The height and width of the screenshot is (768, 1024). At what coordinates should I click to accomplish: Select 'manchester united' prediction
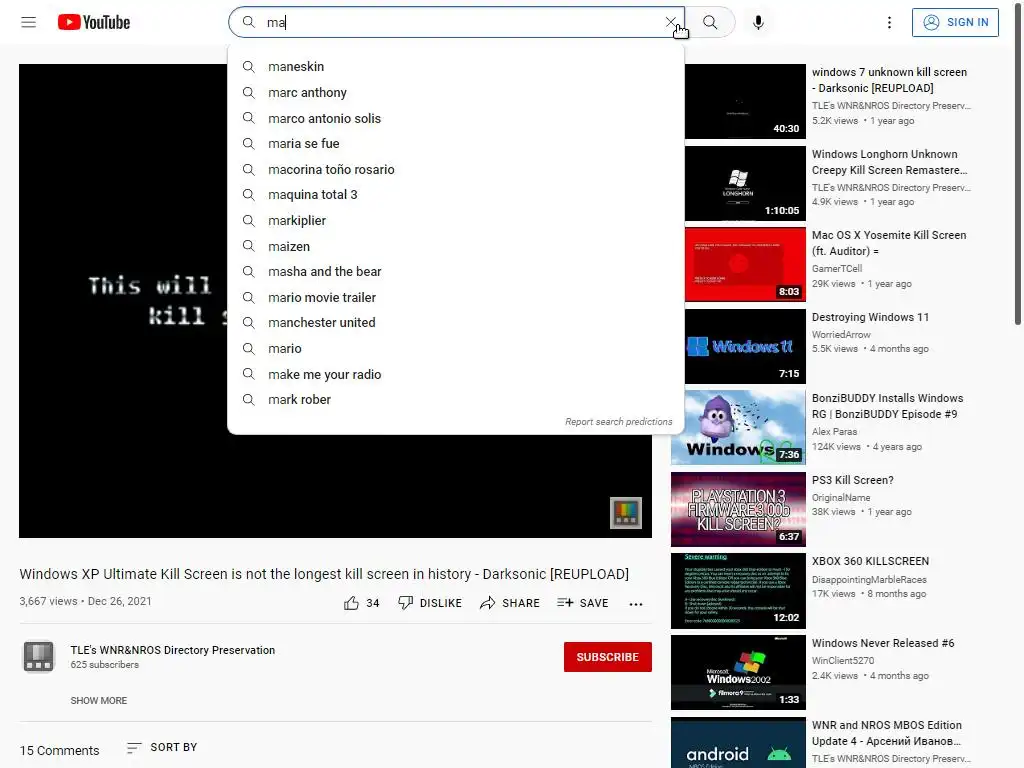click(x=456, y=323)
